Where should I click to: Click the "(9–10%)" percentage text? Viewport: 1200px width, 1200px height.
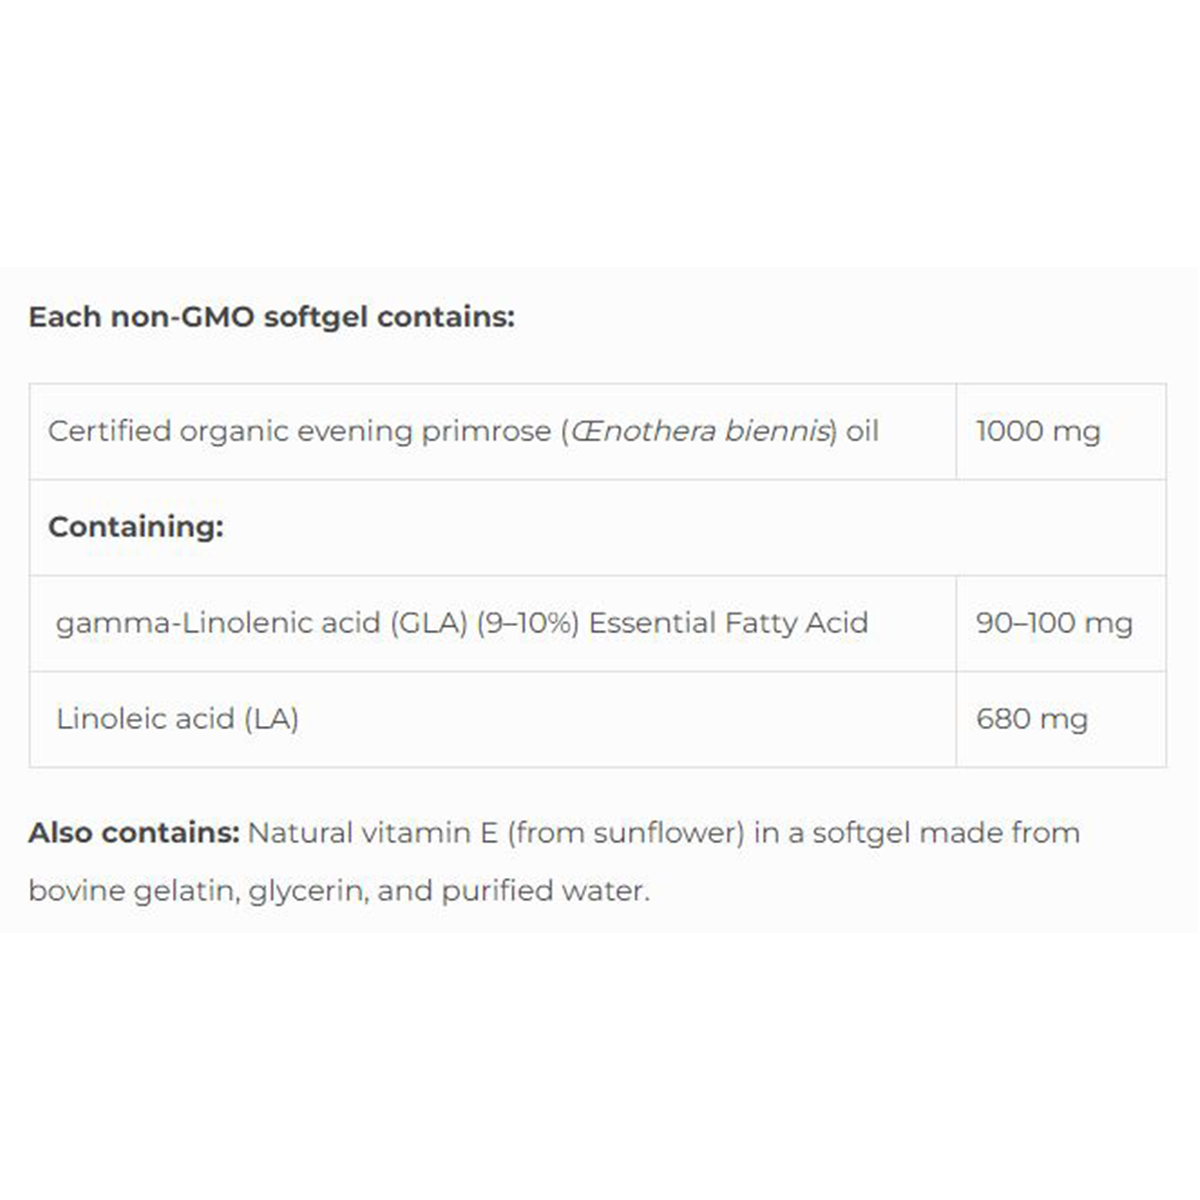(528, 623)
